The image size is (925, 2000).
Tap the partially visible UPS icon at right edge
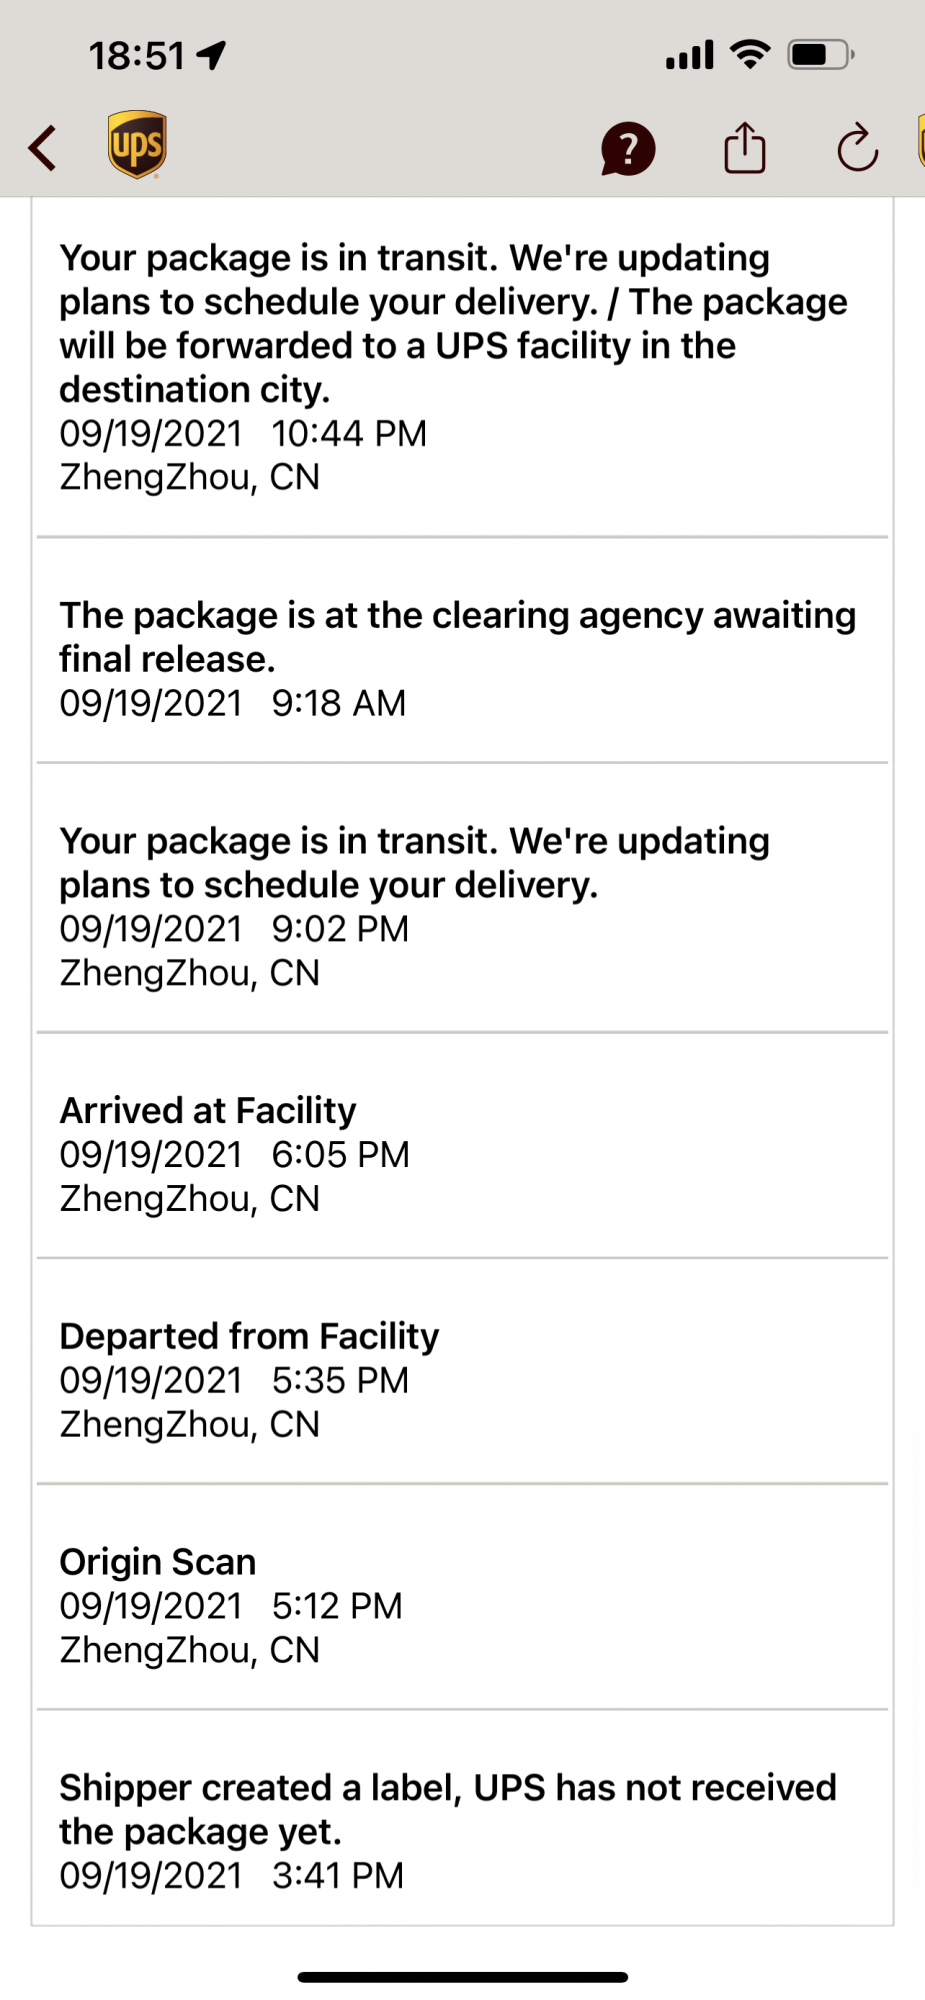[921, 141]
